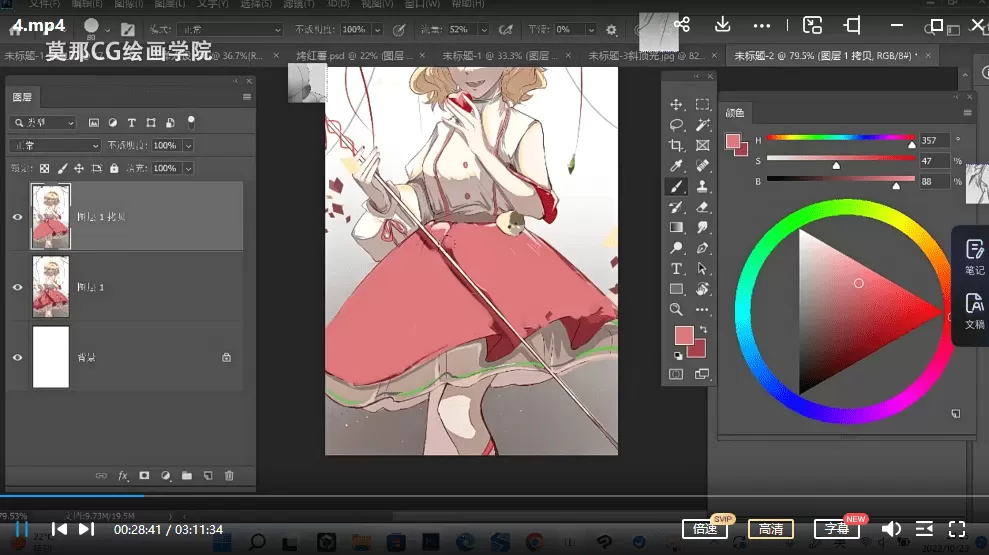Open the layer filter type dropdown
The image size is (989, 555).
pyautogui.click(x=43, y=122)
